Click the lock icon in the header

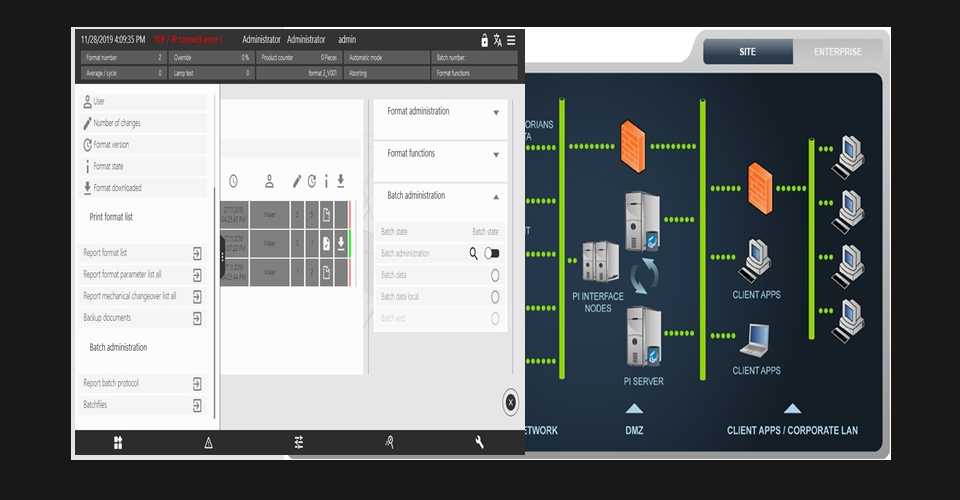click(x=485, y=40)
